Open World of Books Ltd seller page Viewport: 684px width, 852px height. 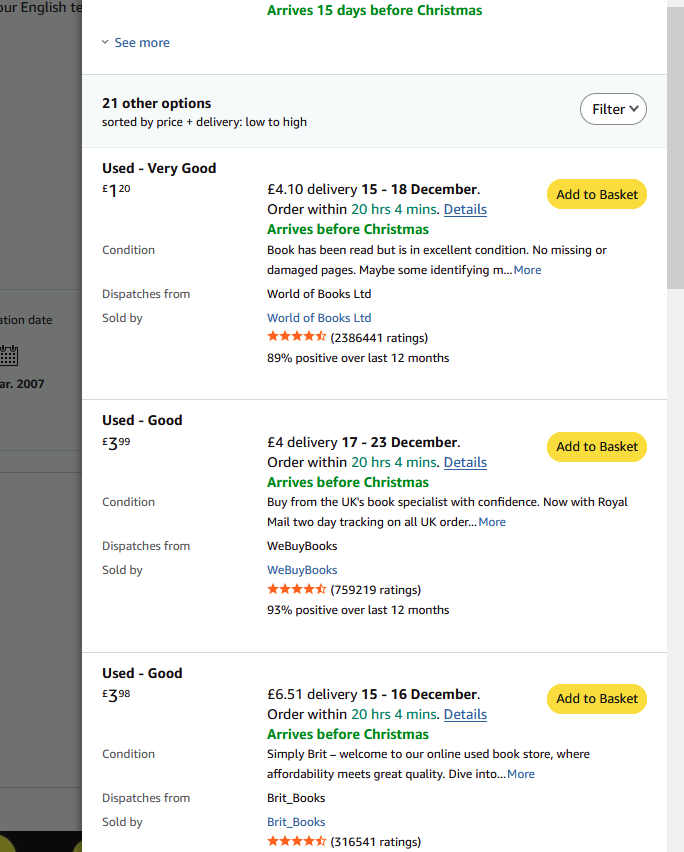pyautogui.click(x=318, y=318)
